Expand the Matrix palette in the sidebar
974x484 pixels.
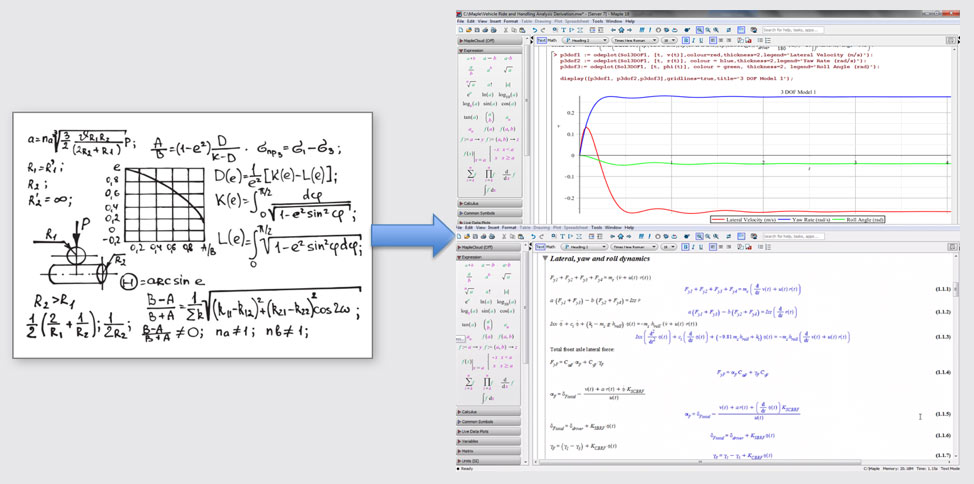tap(468, 450)
